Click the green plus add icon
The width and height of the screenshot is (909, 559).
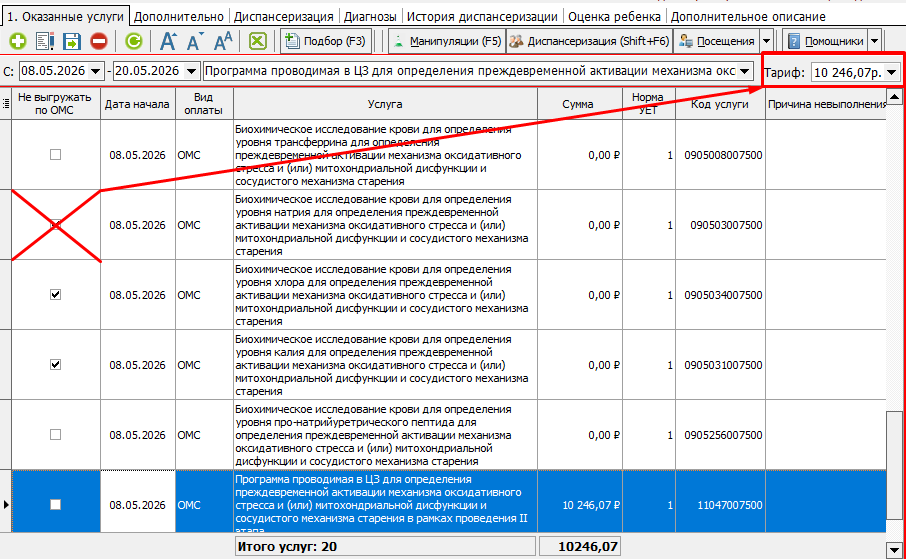point(17,41)
